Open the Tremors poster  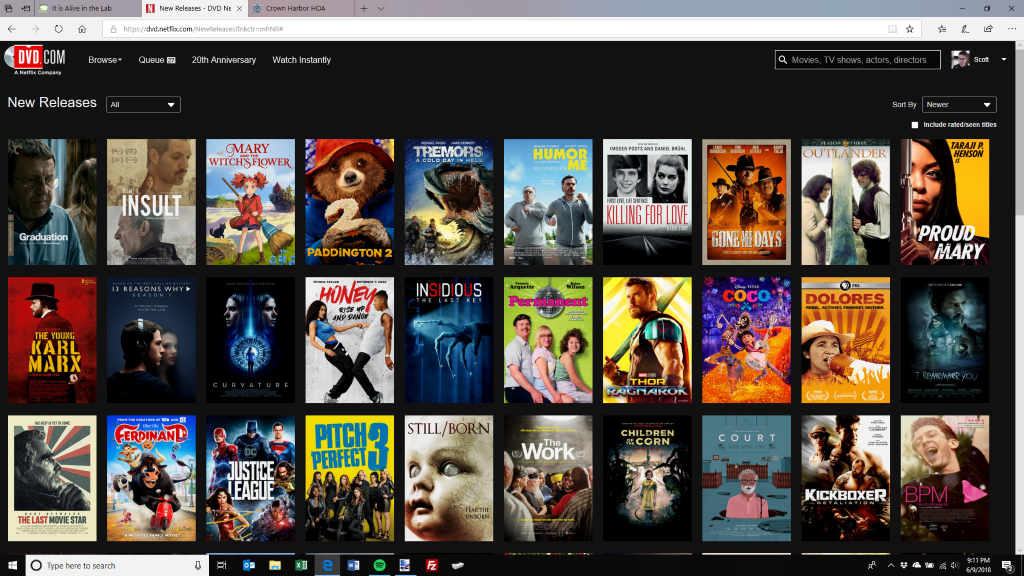pyautogui.click(x=449, y=202)
